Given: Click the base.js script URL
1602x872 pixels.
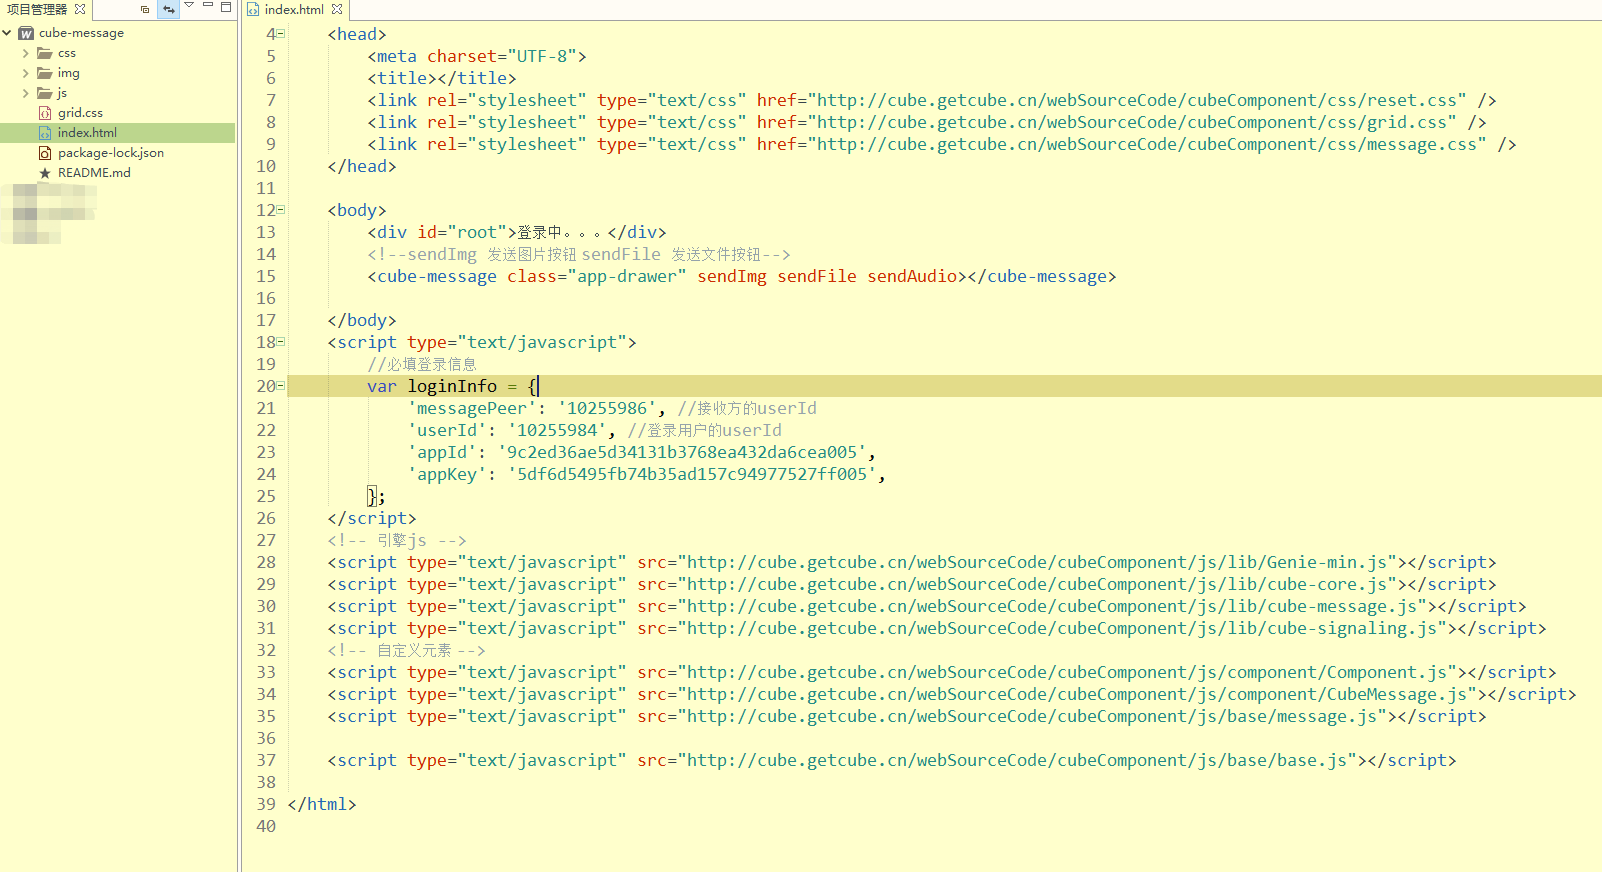Looking at the screenshot, I should [x=1017, y=760].
